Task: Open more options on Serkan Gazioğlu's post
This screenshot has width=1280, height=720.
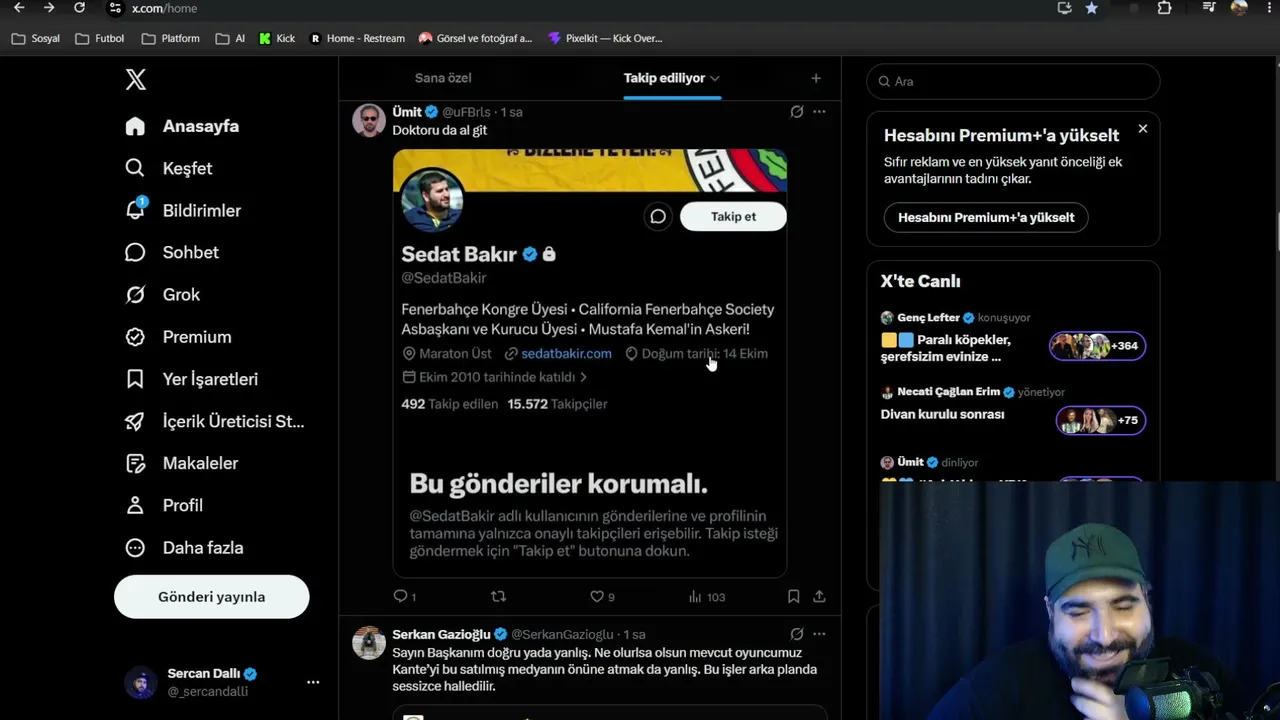Action: [819, 634]
